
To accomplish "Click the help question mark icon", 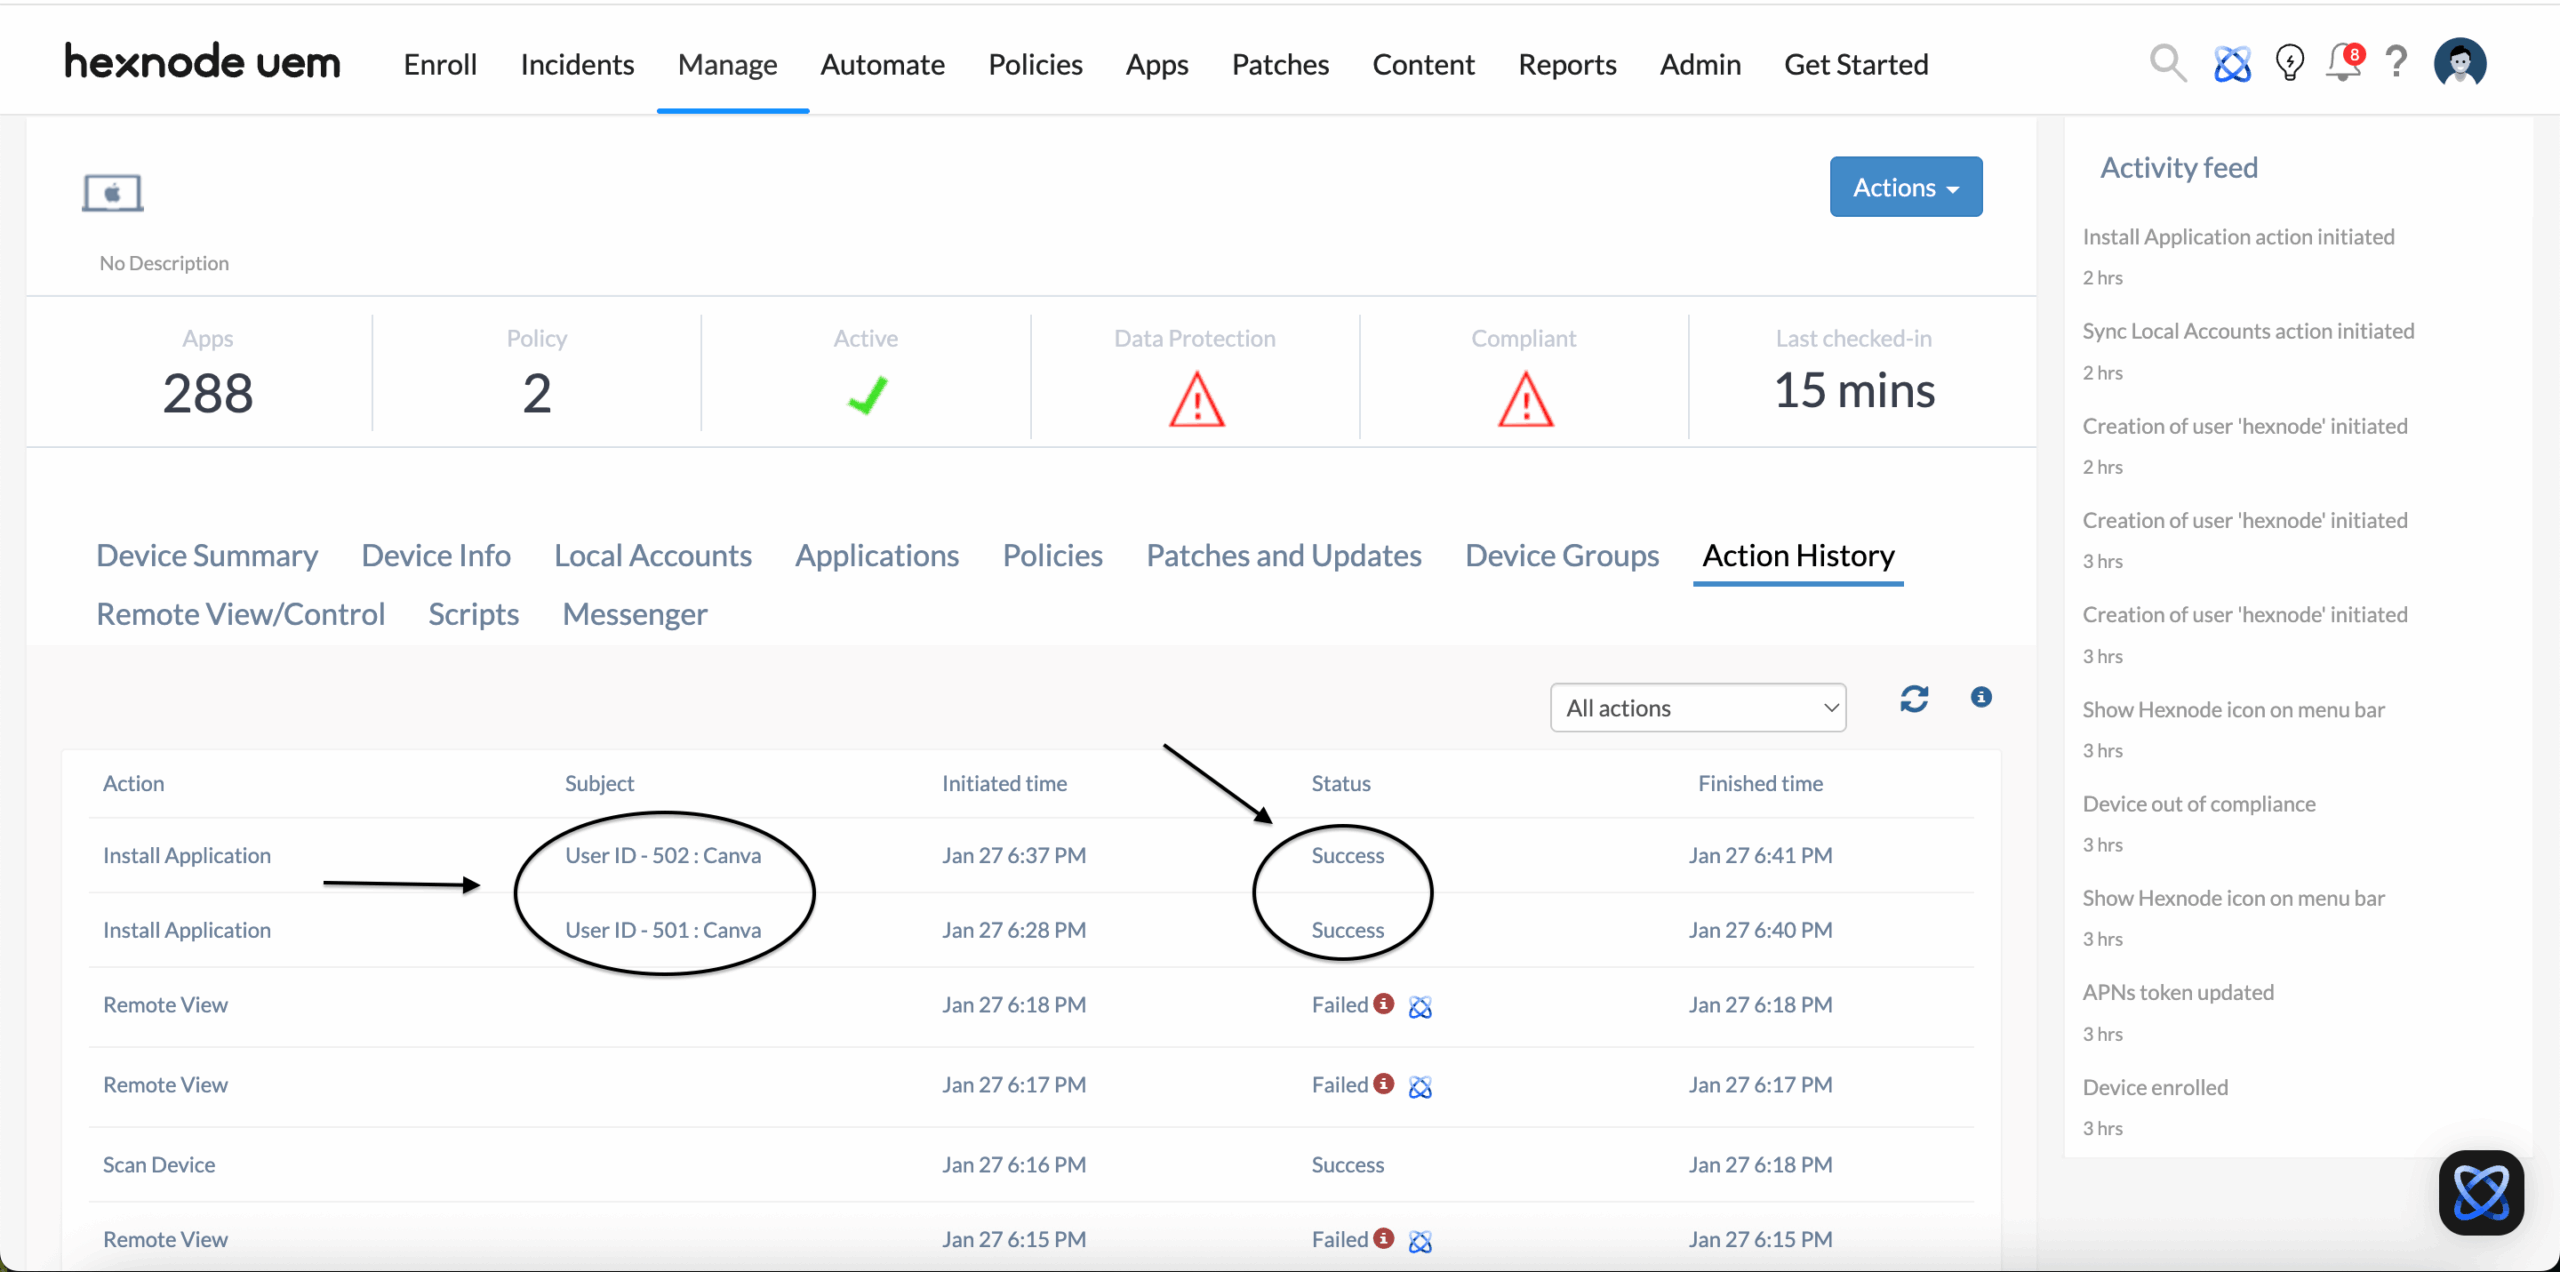I will 2396,63.
